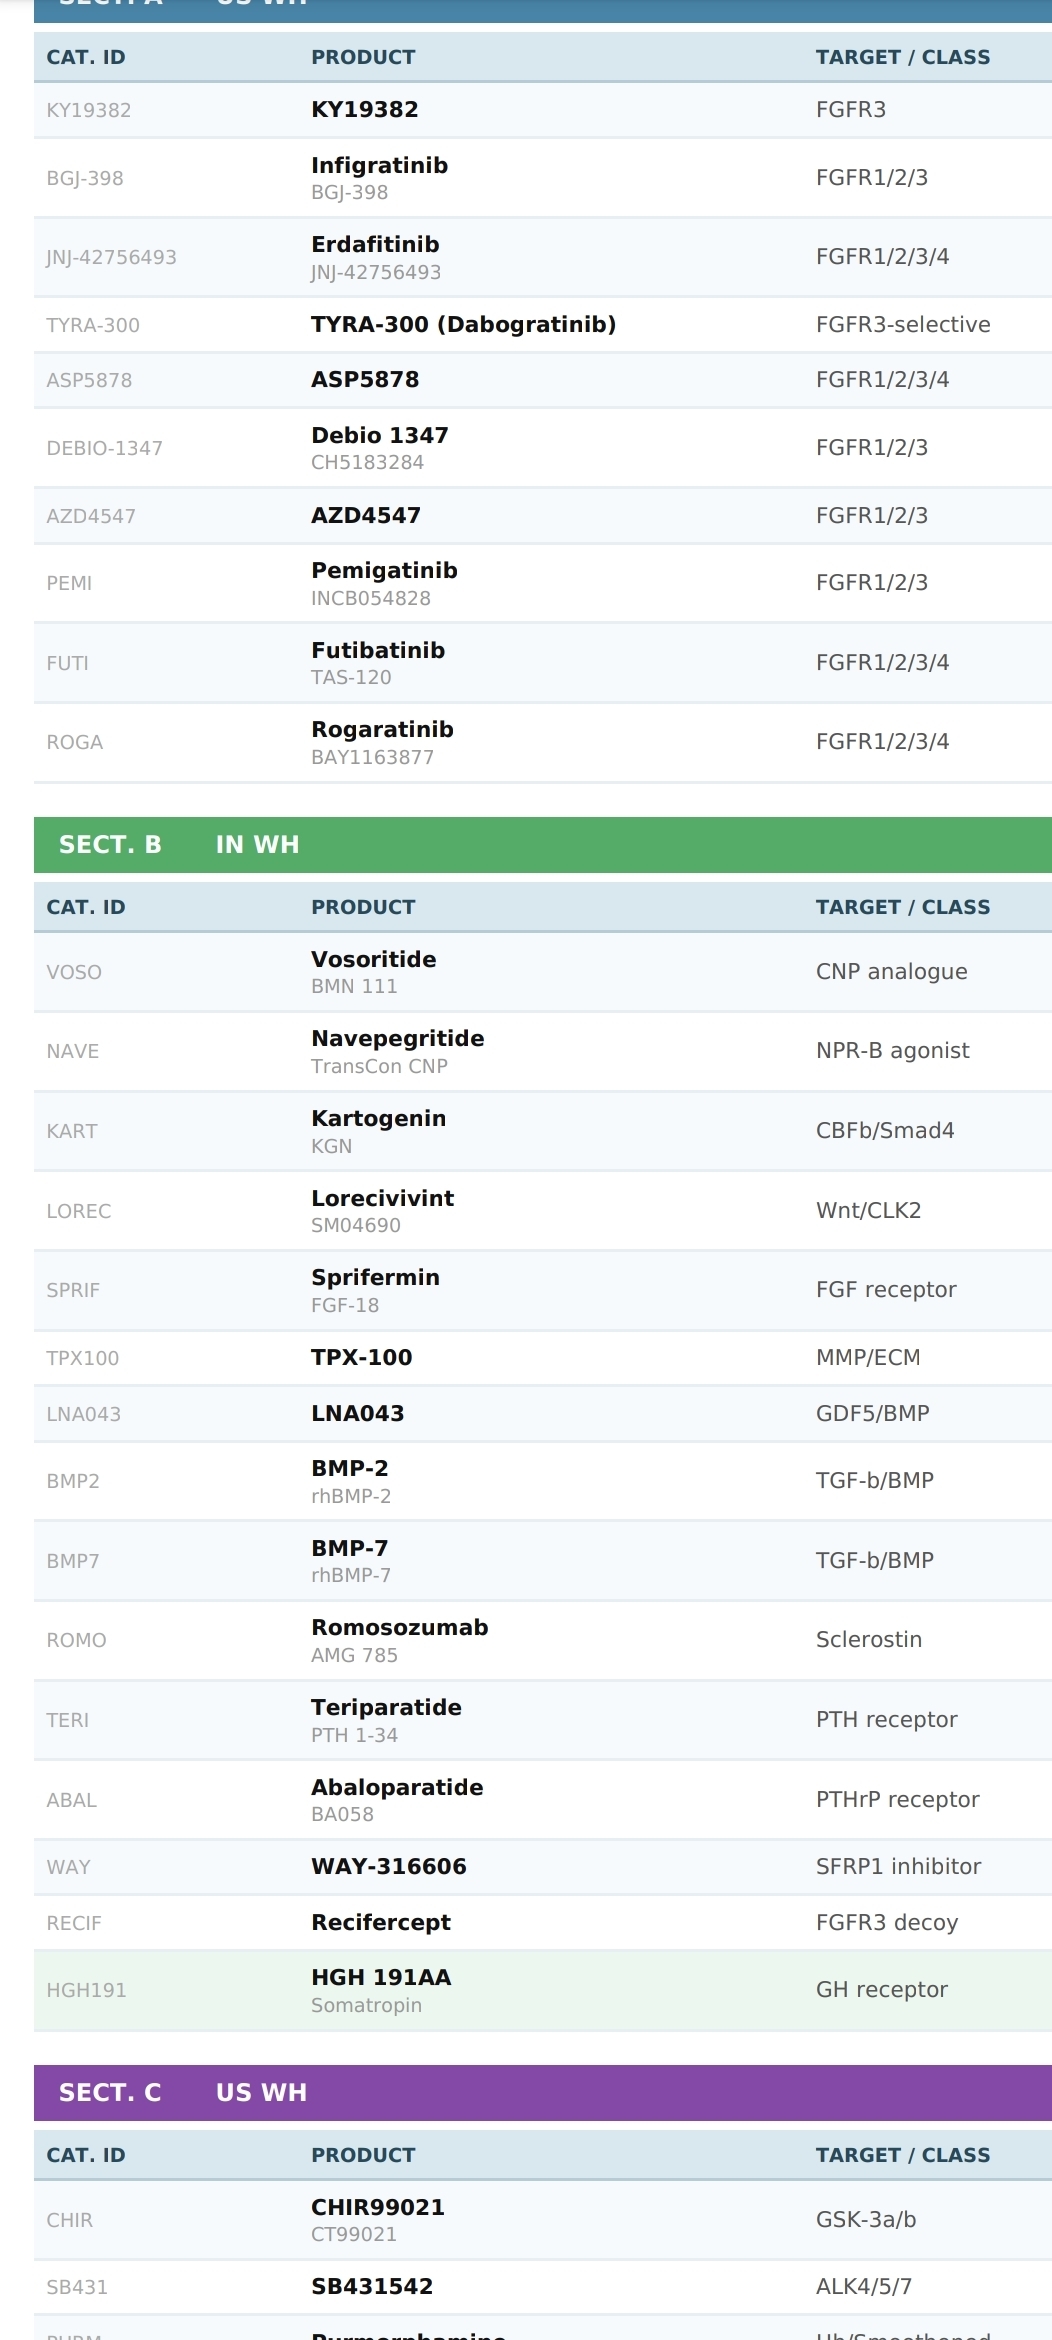Click the Teriparatide product name
1052x2340 pixels.
[386, 1707]
